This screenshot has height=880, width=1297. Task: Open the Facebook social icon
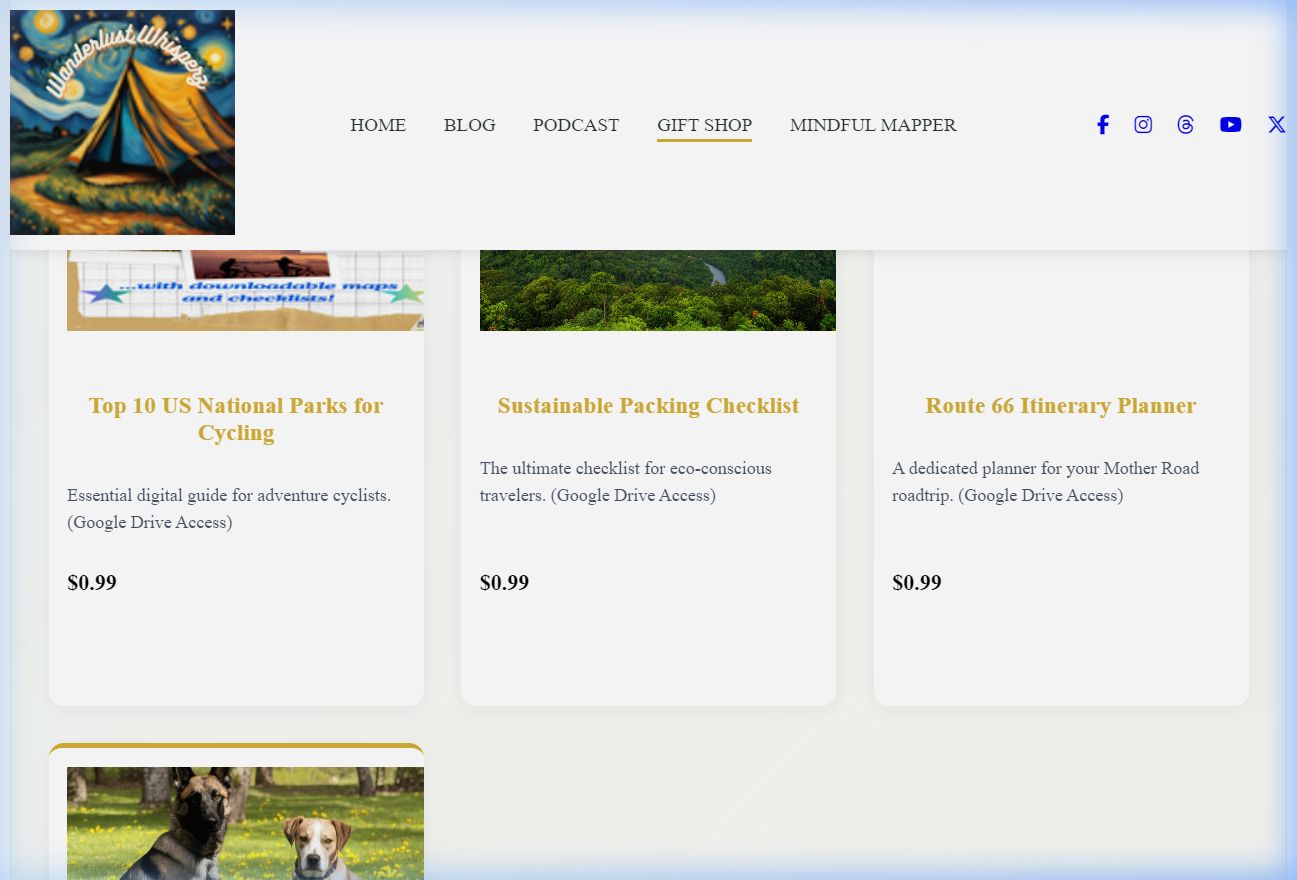[x=1102, y=125]
